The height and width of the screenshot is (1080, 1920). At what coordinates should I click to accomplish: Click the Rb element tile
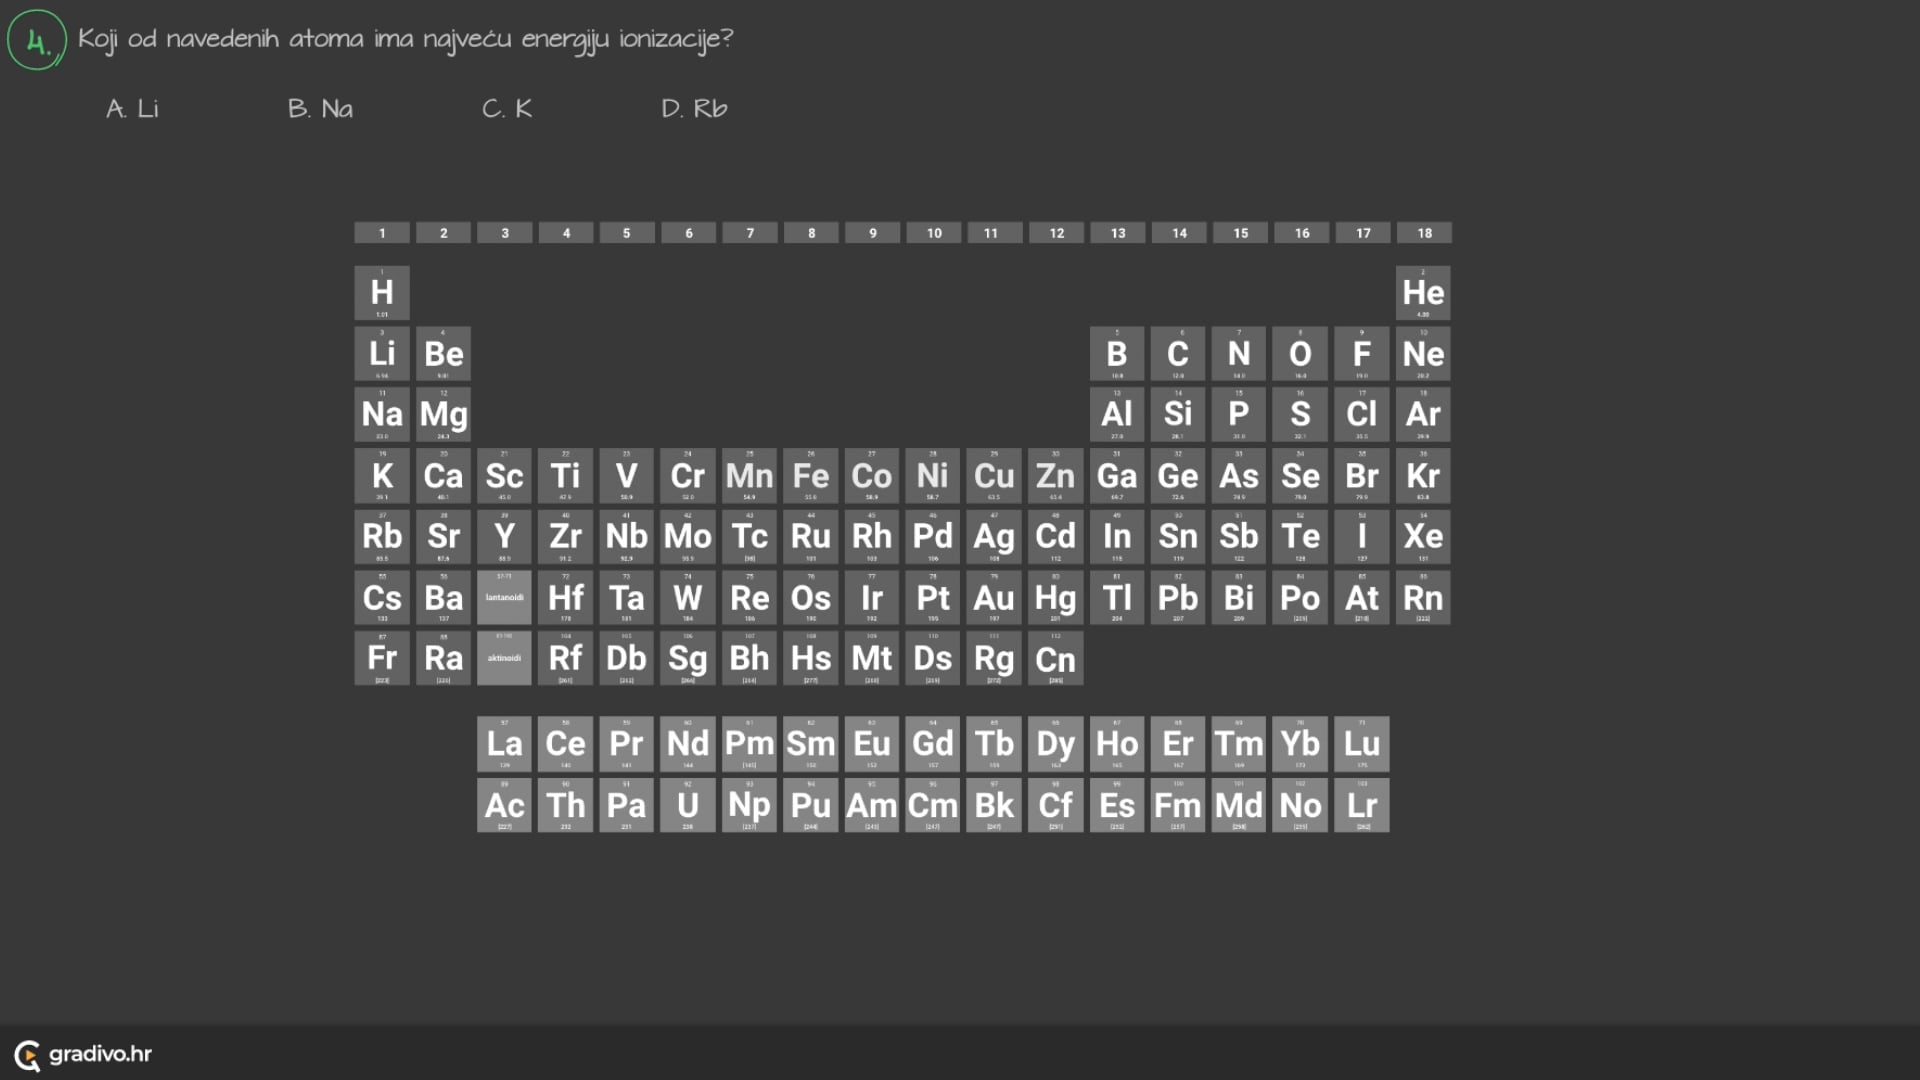pyautogui.click(x=382, y=537)
